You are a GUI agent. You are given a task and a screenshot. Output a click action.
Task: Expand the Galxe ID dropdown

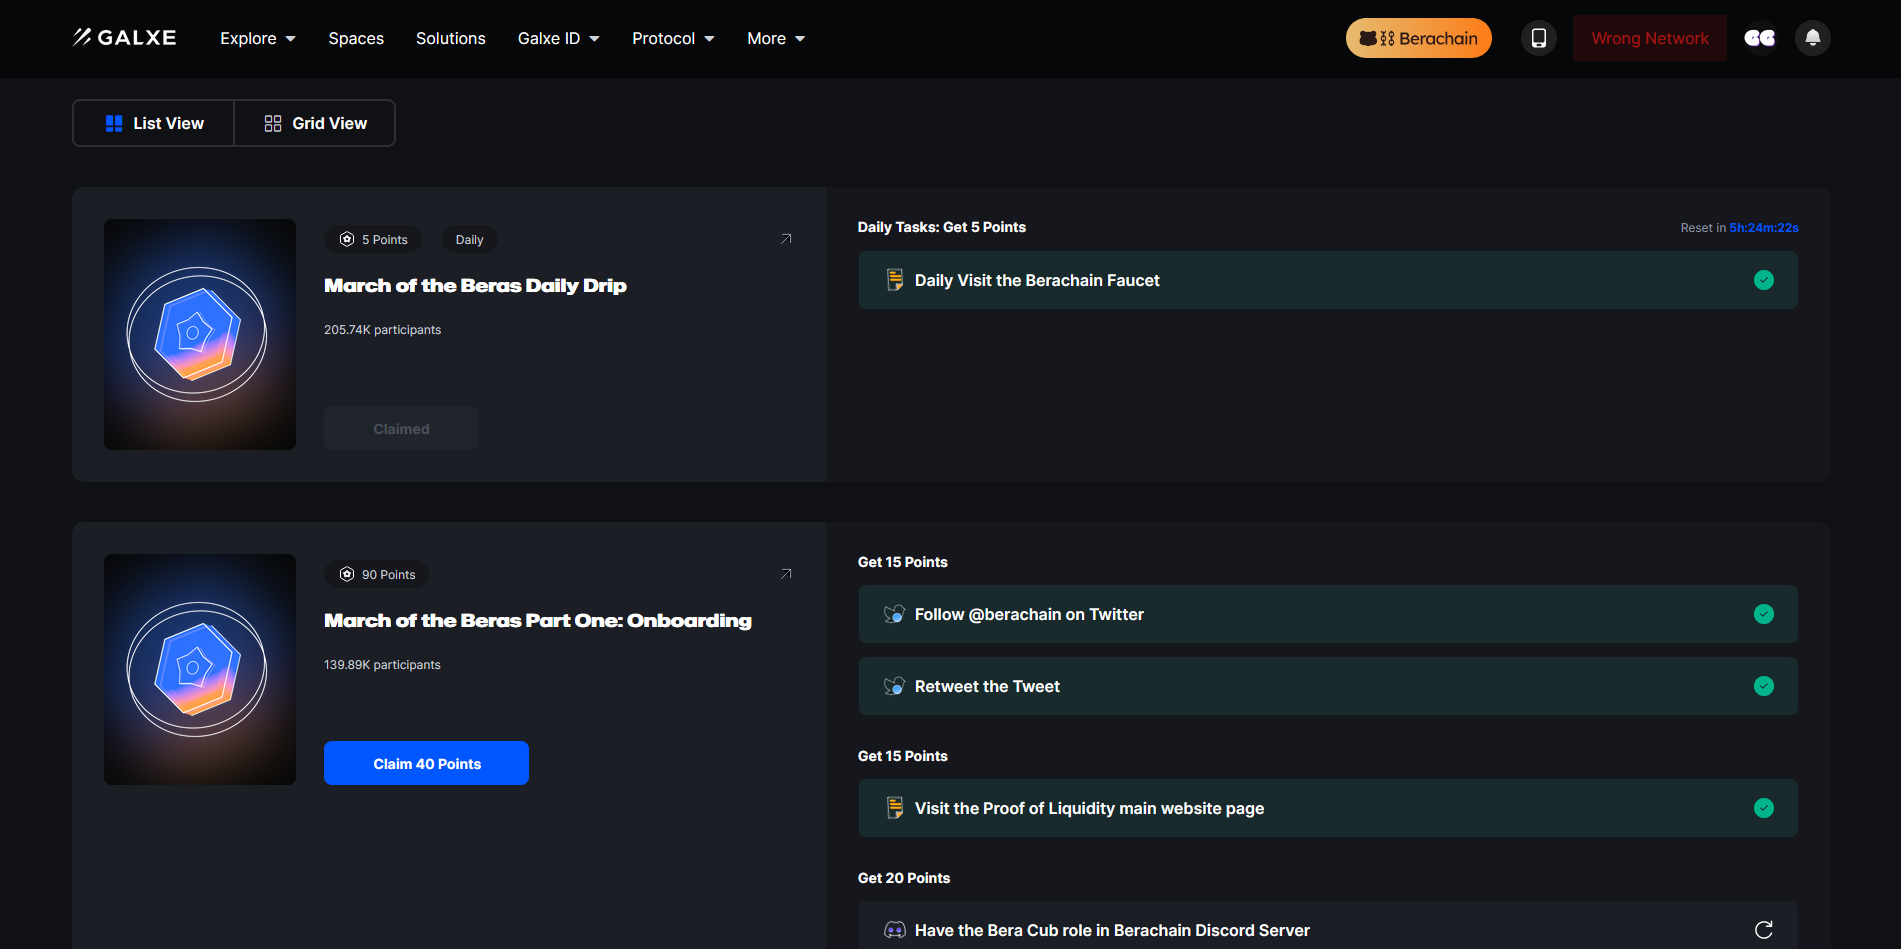pos(558,38)
